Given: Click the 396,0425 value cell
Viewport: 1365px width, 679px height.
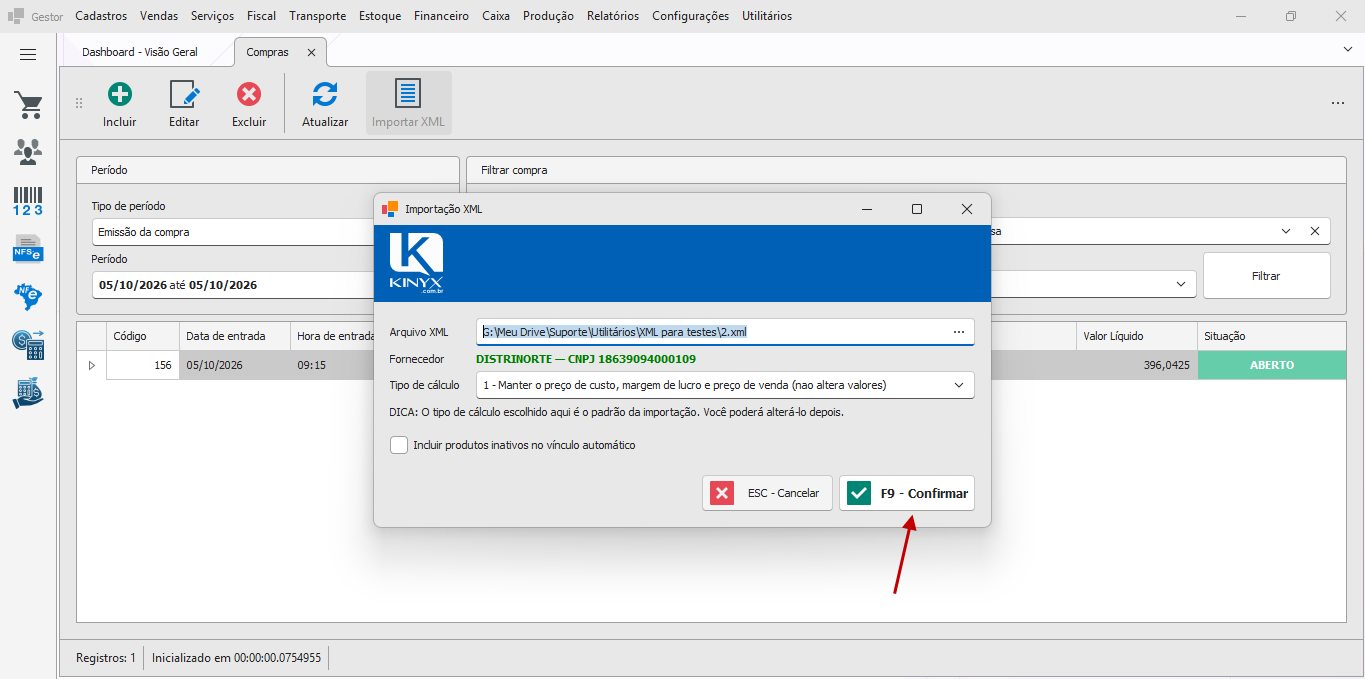Looking at the screenshot, I should (x=1136, y=365).
